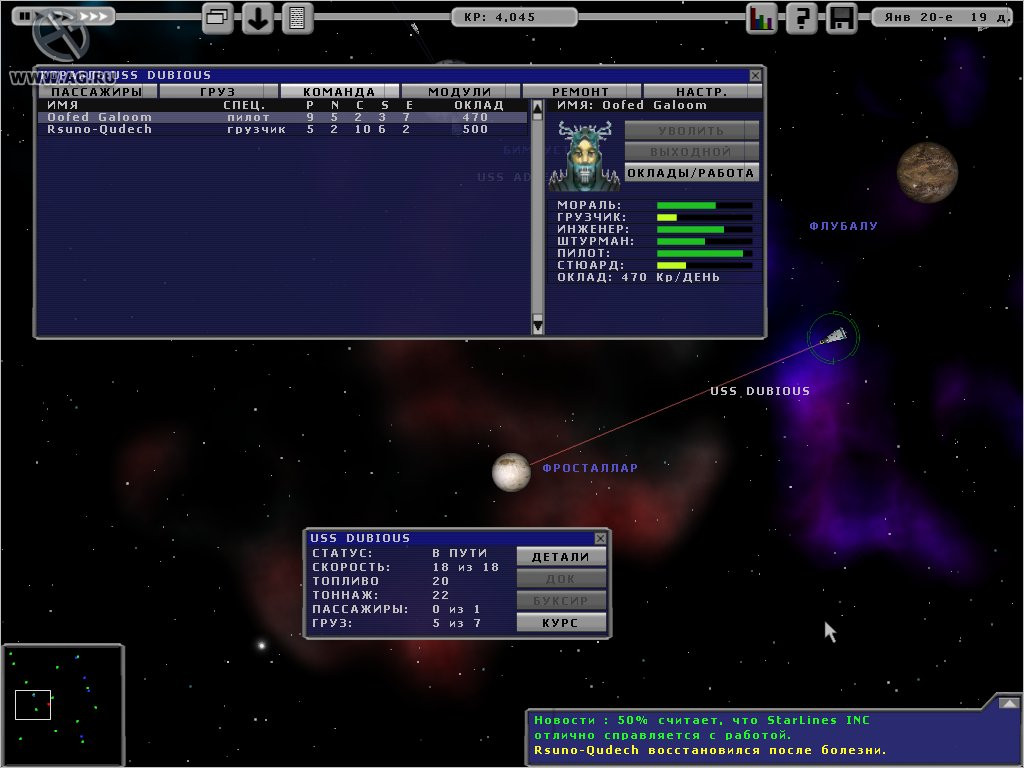
Task: Select the USS Dubious ship on map
Action: coord(833,338)
